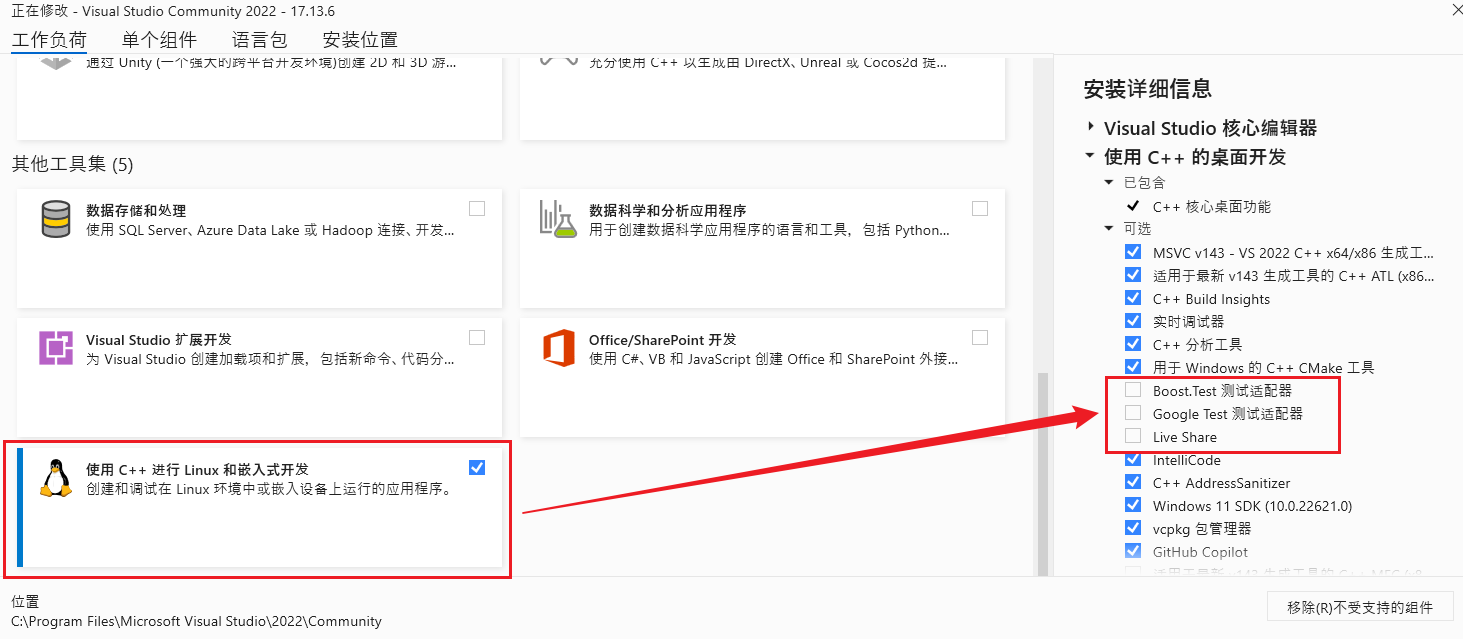Enable the 数据存储和处理 workload checkbox
1463x639 pixels.
click(477, 208)
